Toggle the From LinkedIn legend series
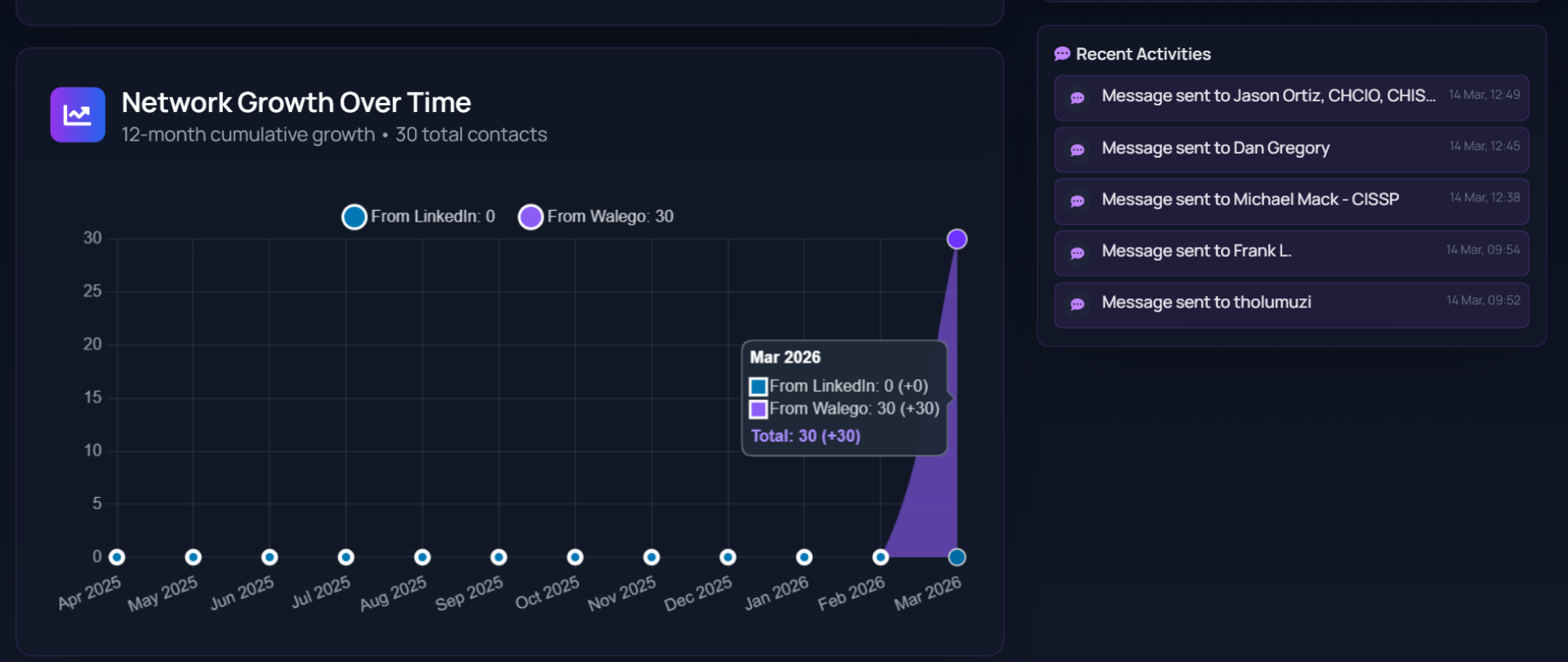1568x662 pixels. (419, 216)
